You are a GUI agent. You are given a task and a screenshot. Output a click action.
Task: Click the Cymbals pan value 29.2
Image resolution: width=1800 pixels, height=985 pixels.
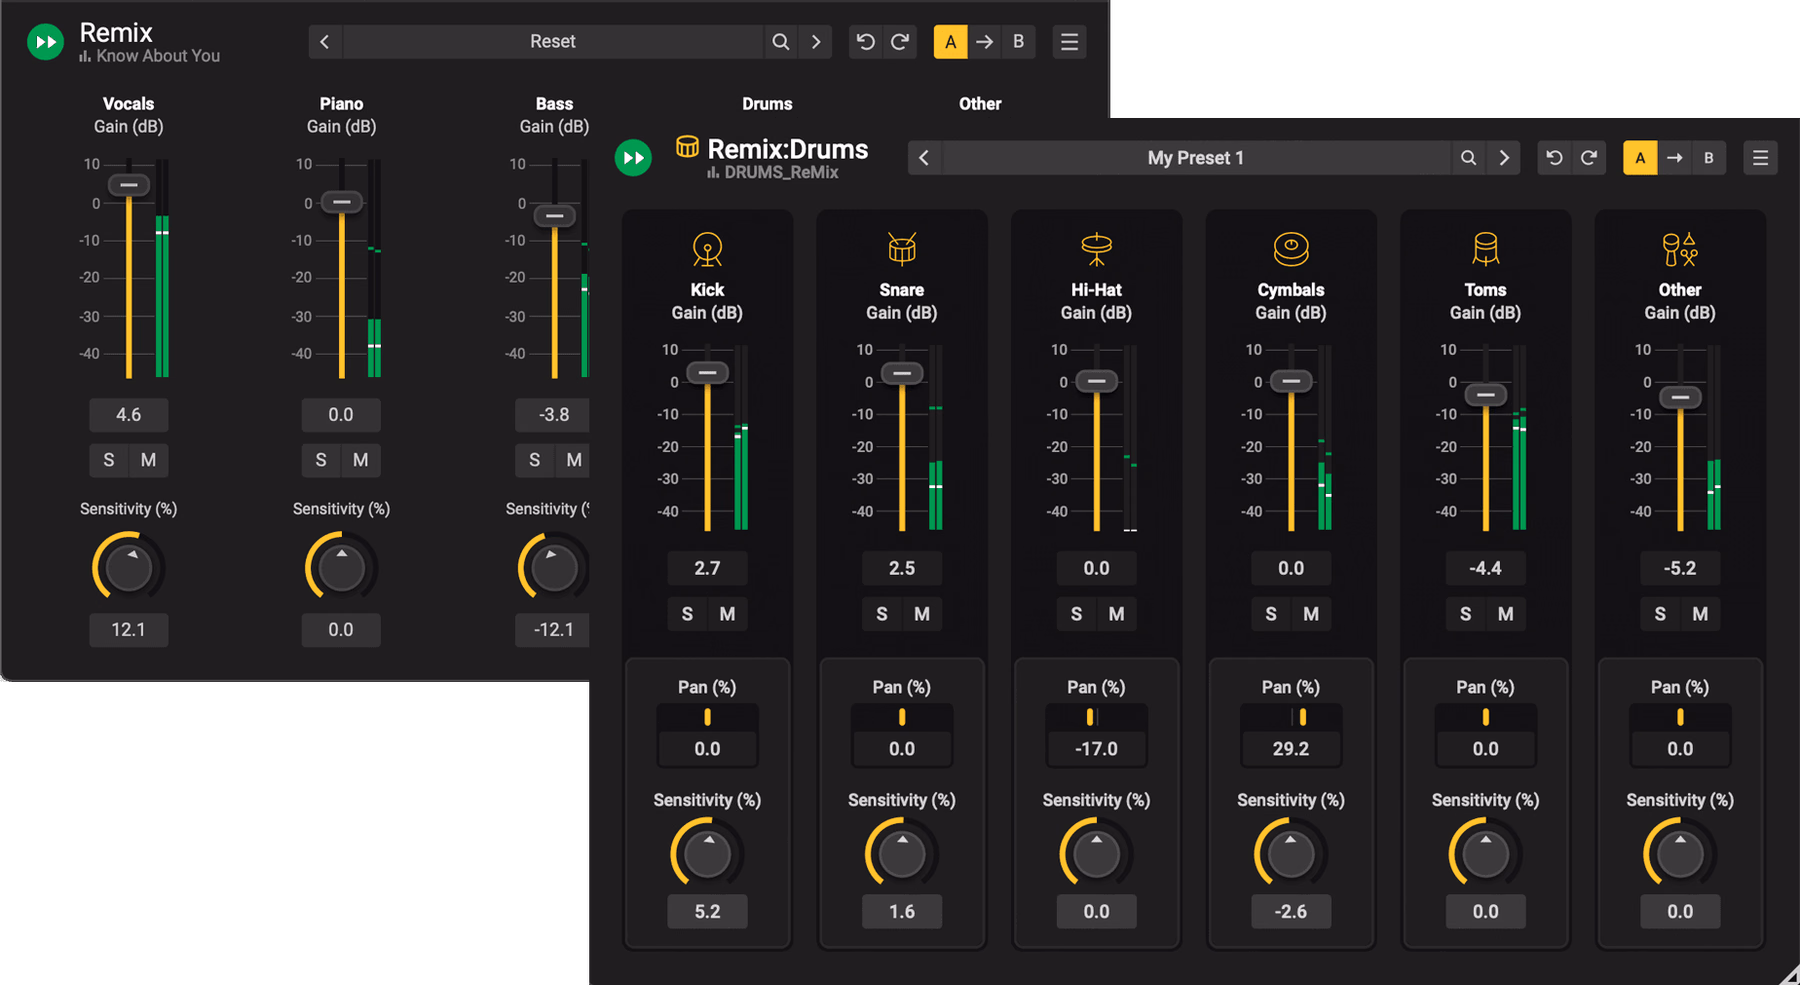pos(1291,749)
